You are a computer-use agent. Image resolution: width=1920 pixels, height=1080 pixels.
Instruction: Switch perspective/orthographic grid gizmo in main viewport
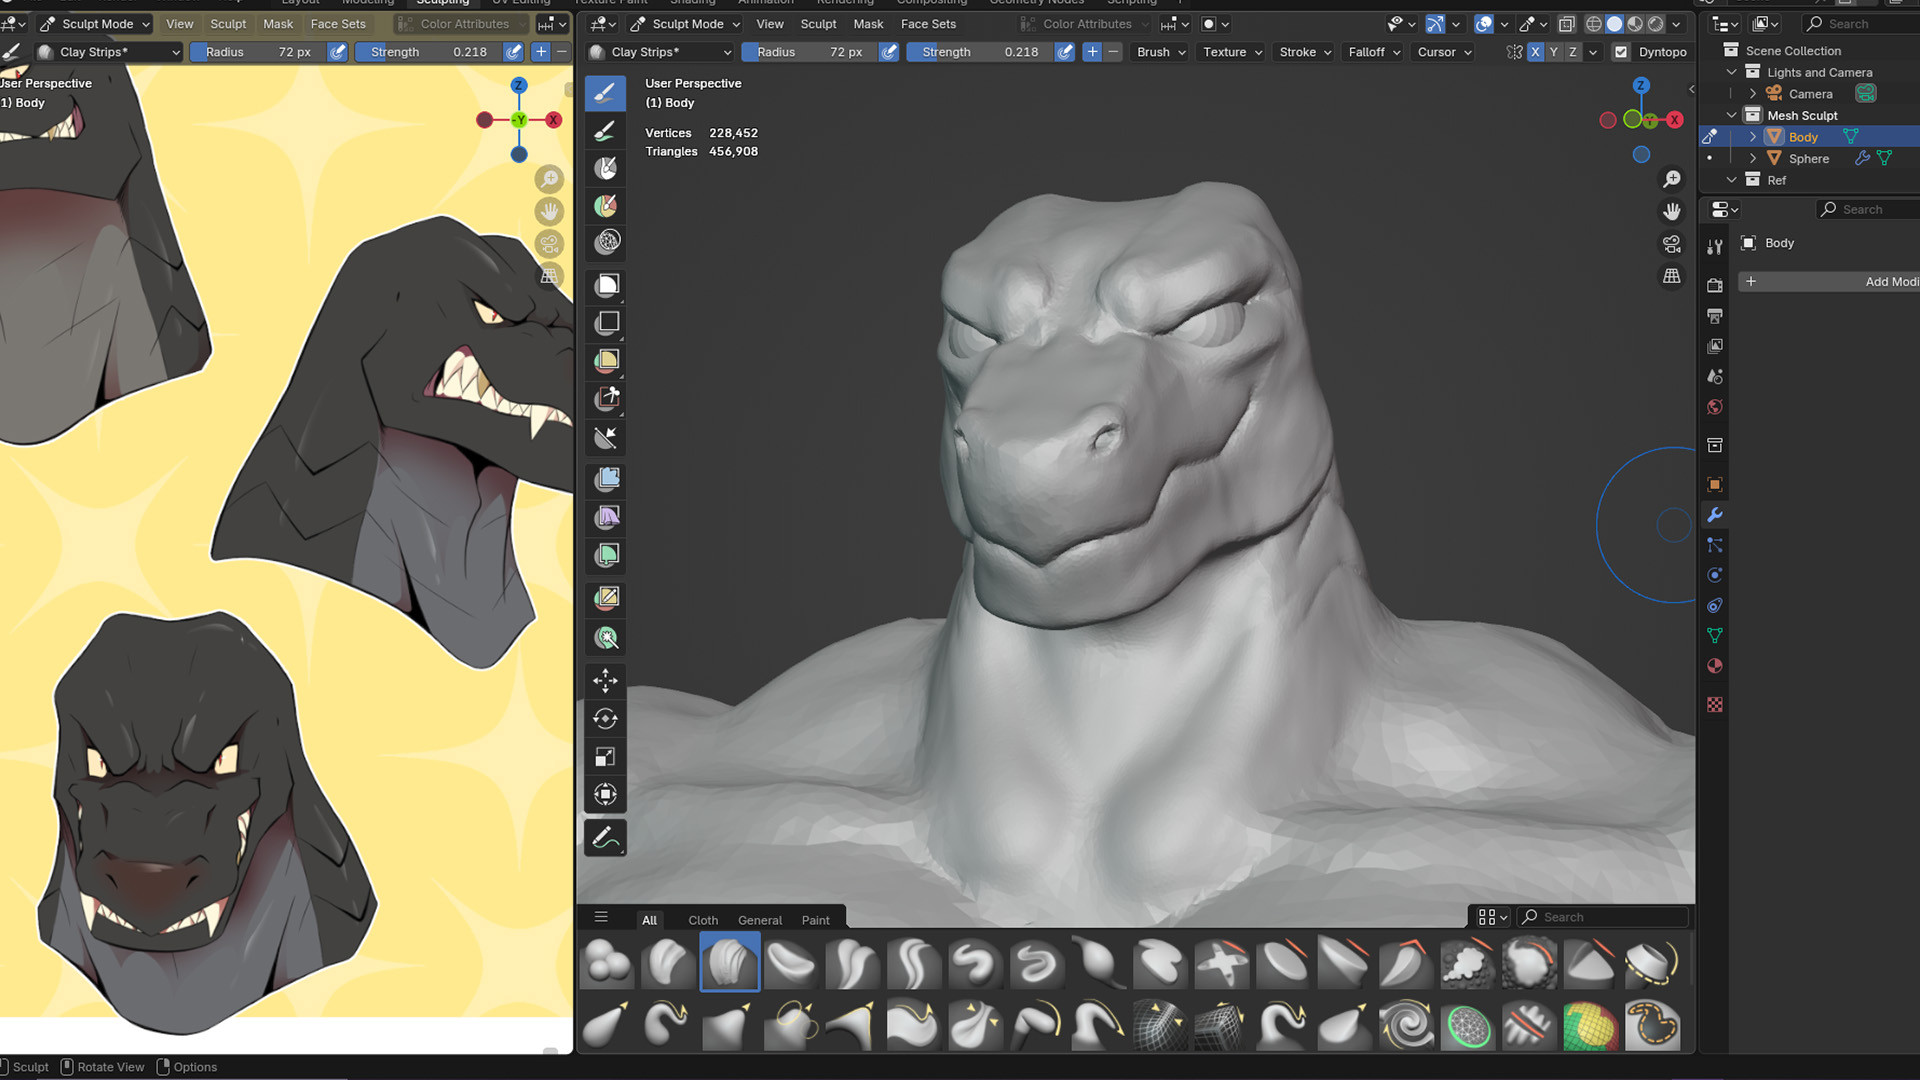(1671, 276)
